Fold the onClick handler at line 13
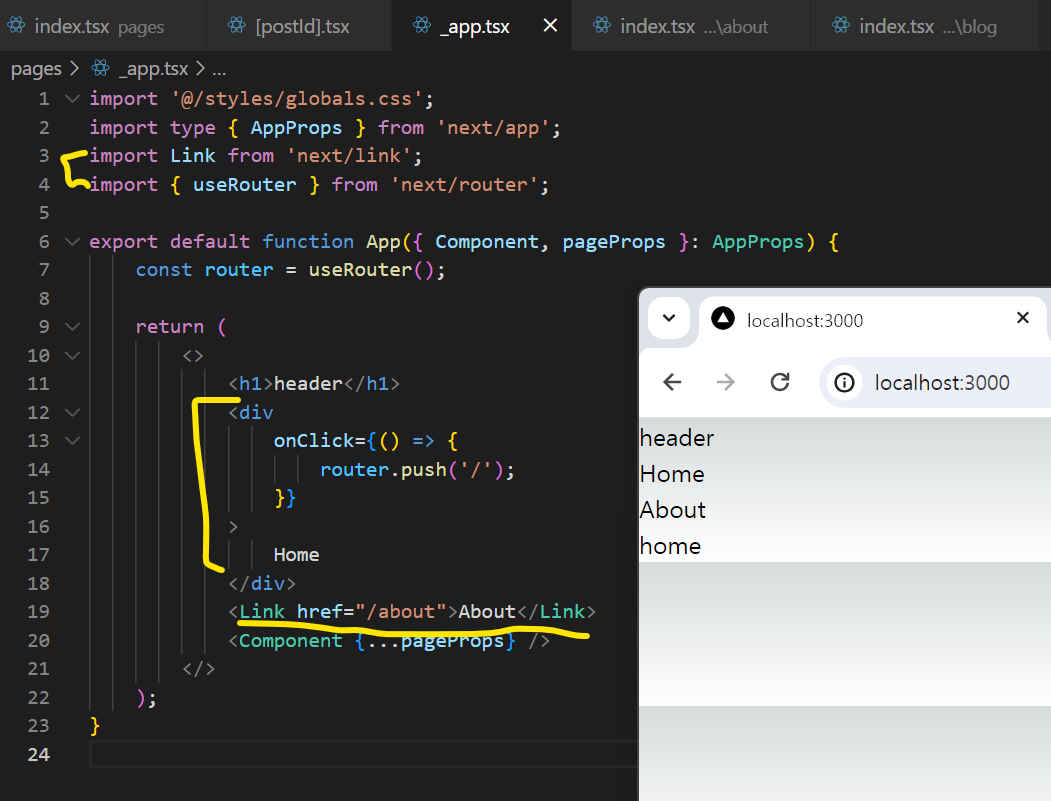The width and height of the screenshot is (1051, 801). tap(72, 440)
